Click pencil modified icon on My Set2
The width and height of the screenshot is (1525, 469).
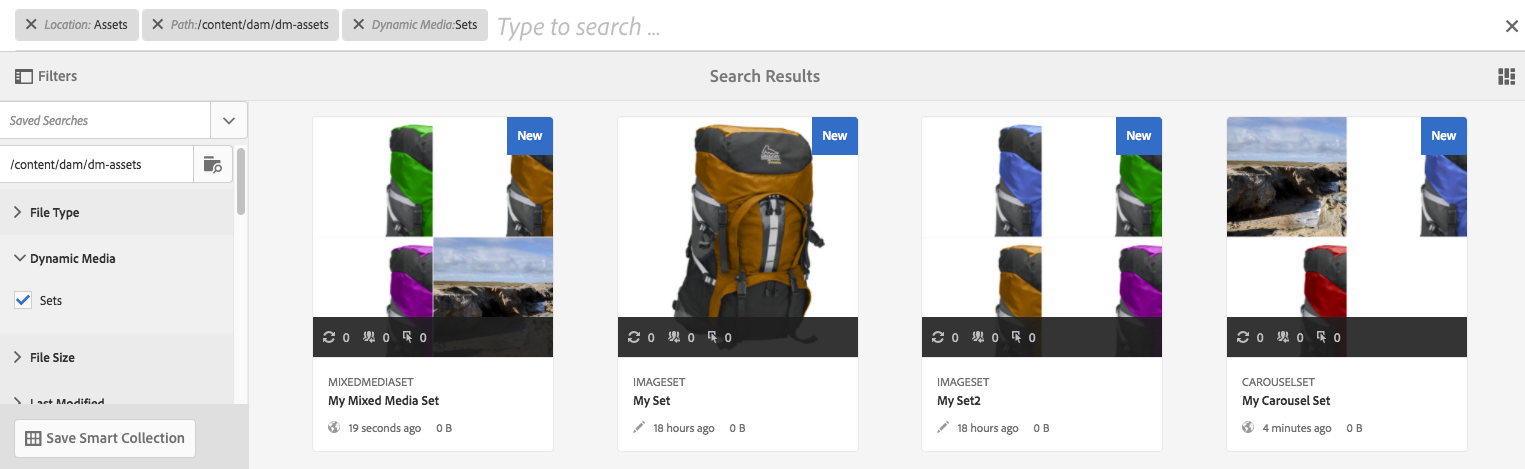(943, 427)
